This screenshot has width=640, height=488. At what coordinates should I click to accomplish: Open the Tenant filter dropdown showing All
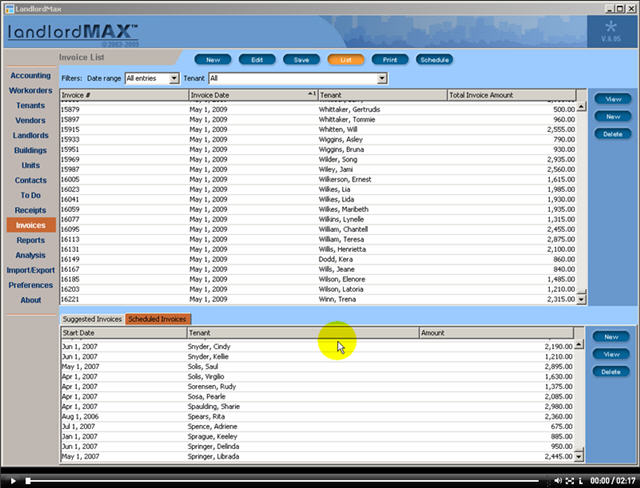[298, 78]
